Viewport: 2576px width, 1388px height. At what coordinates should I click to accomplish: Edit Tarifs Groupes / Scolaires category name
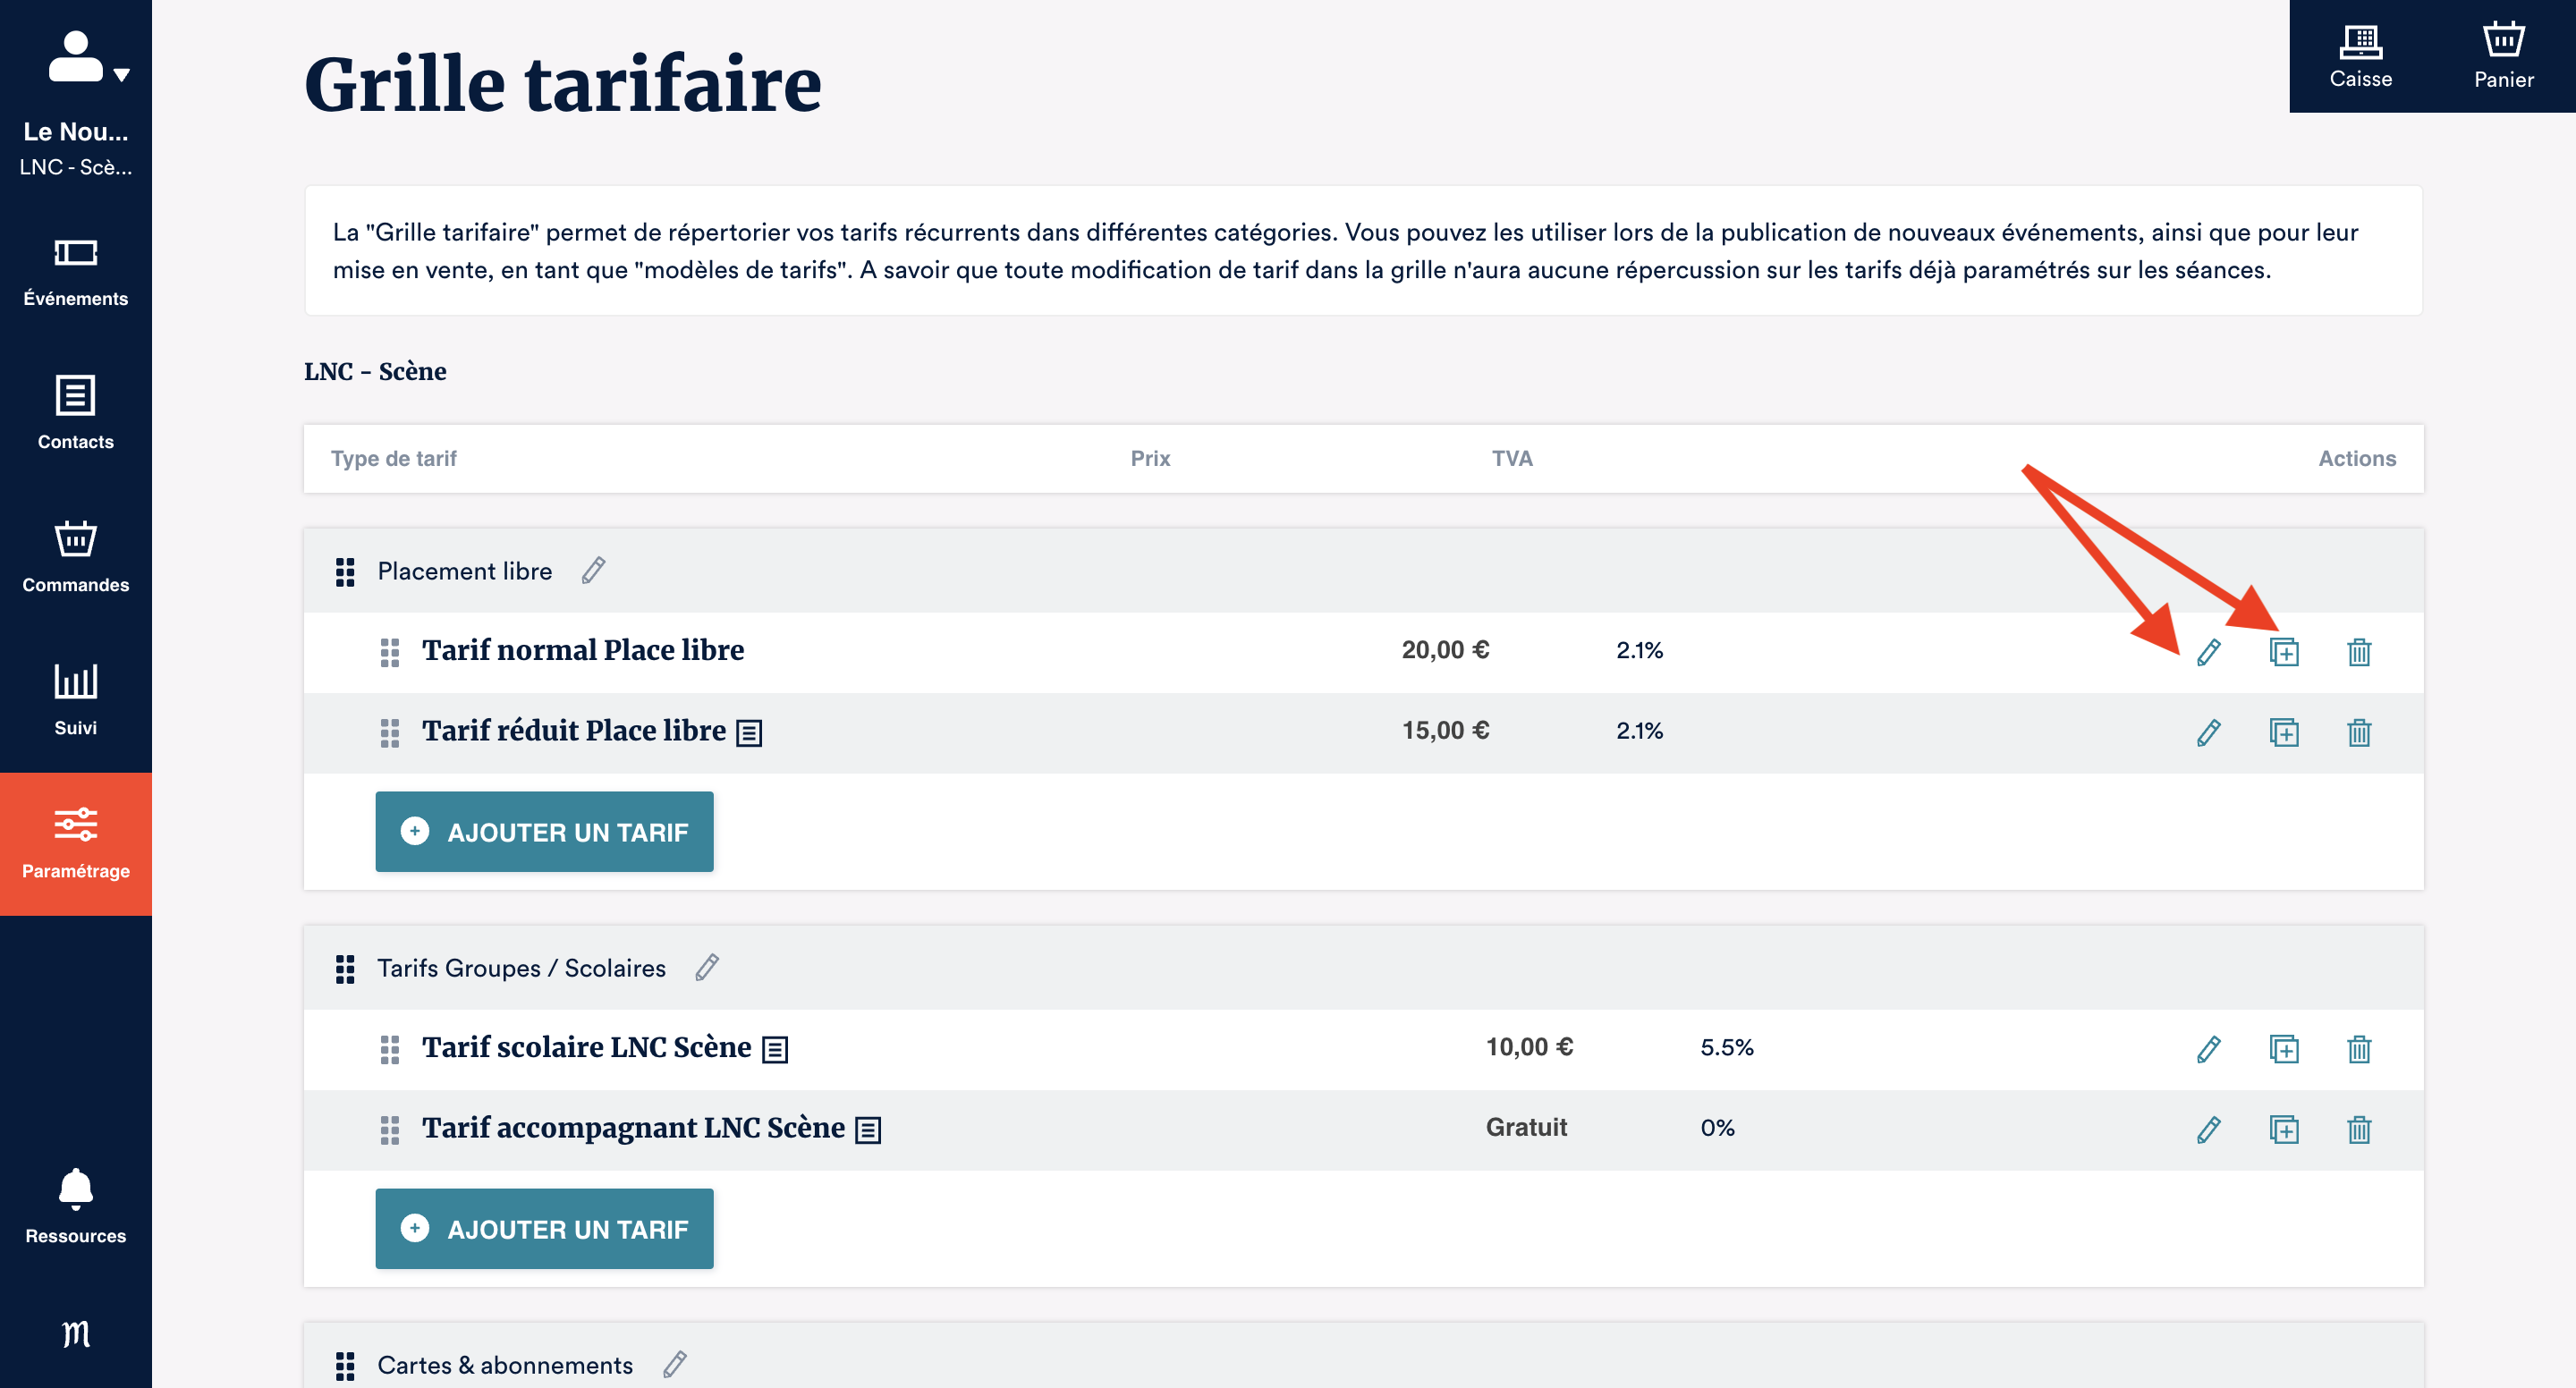[707, 967]
